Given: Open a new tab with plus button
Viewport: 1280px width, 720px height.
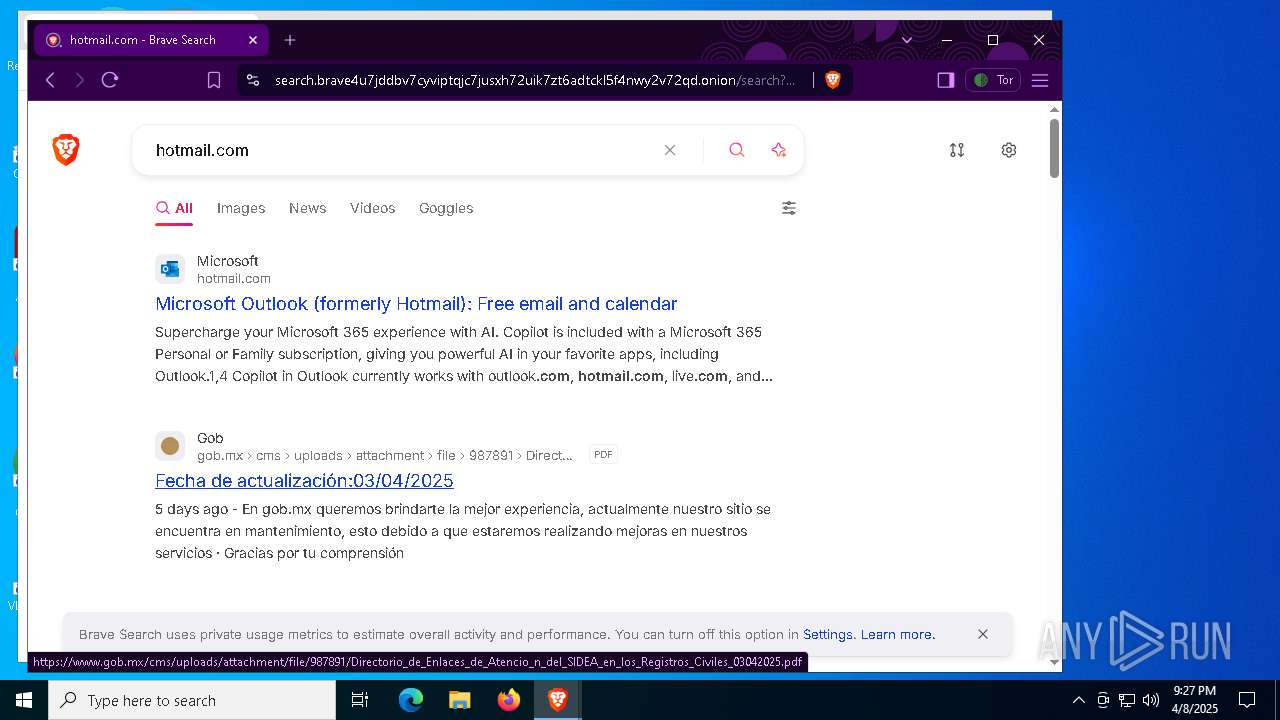Looking at the screenshot, I should click(290, 40).
